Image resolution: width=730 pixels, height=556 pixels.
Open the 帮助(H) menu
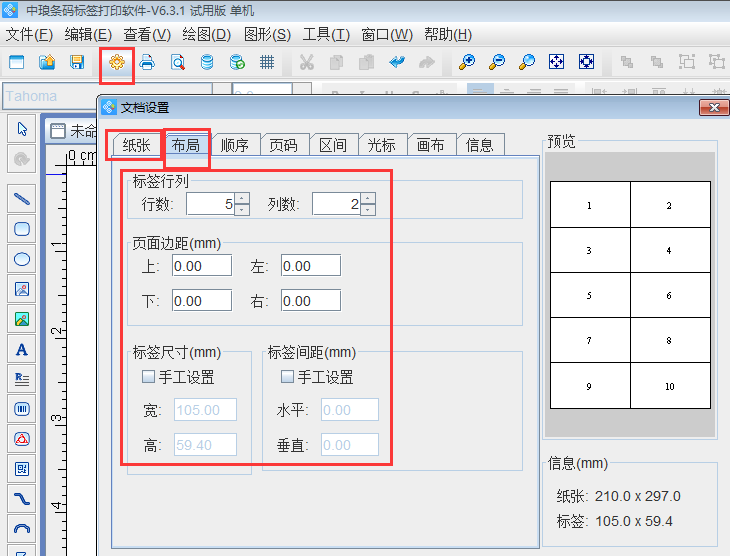pyautogui.click(x=447, y=34)
